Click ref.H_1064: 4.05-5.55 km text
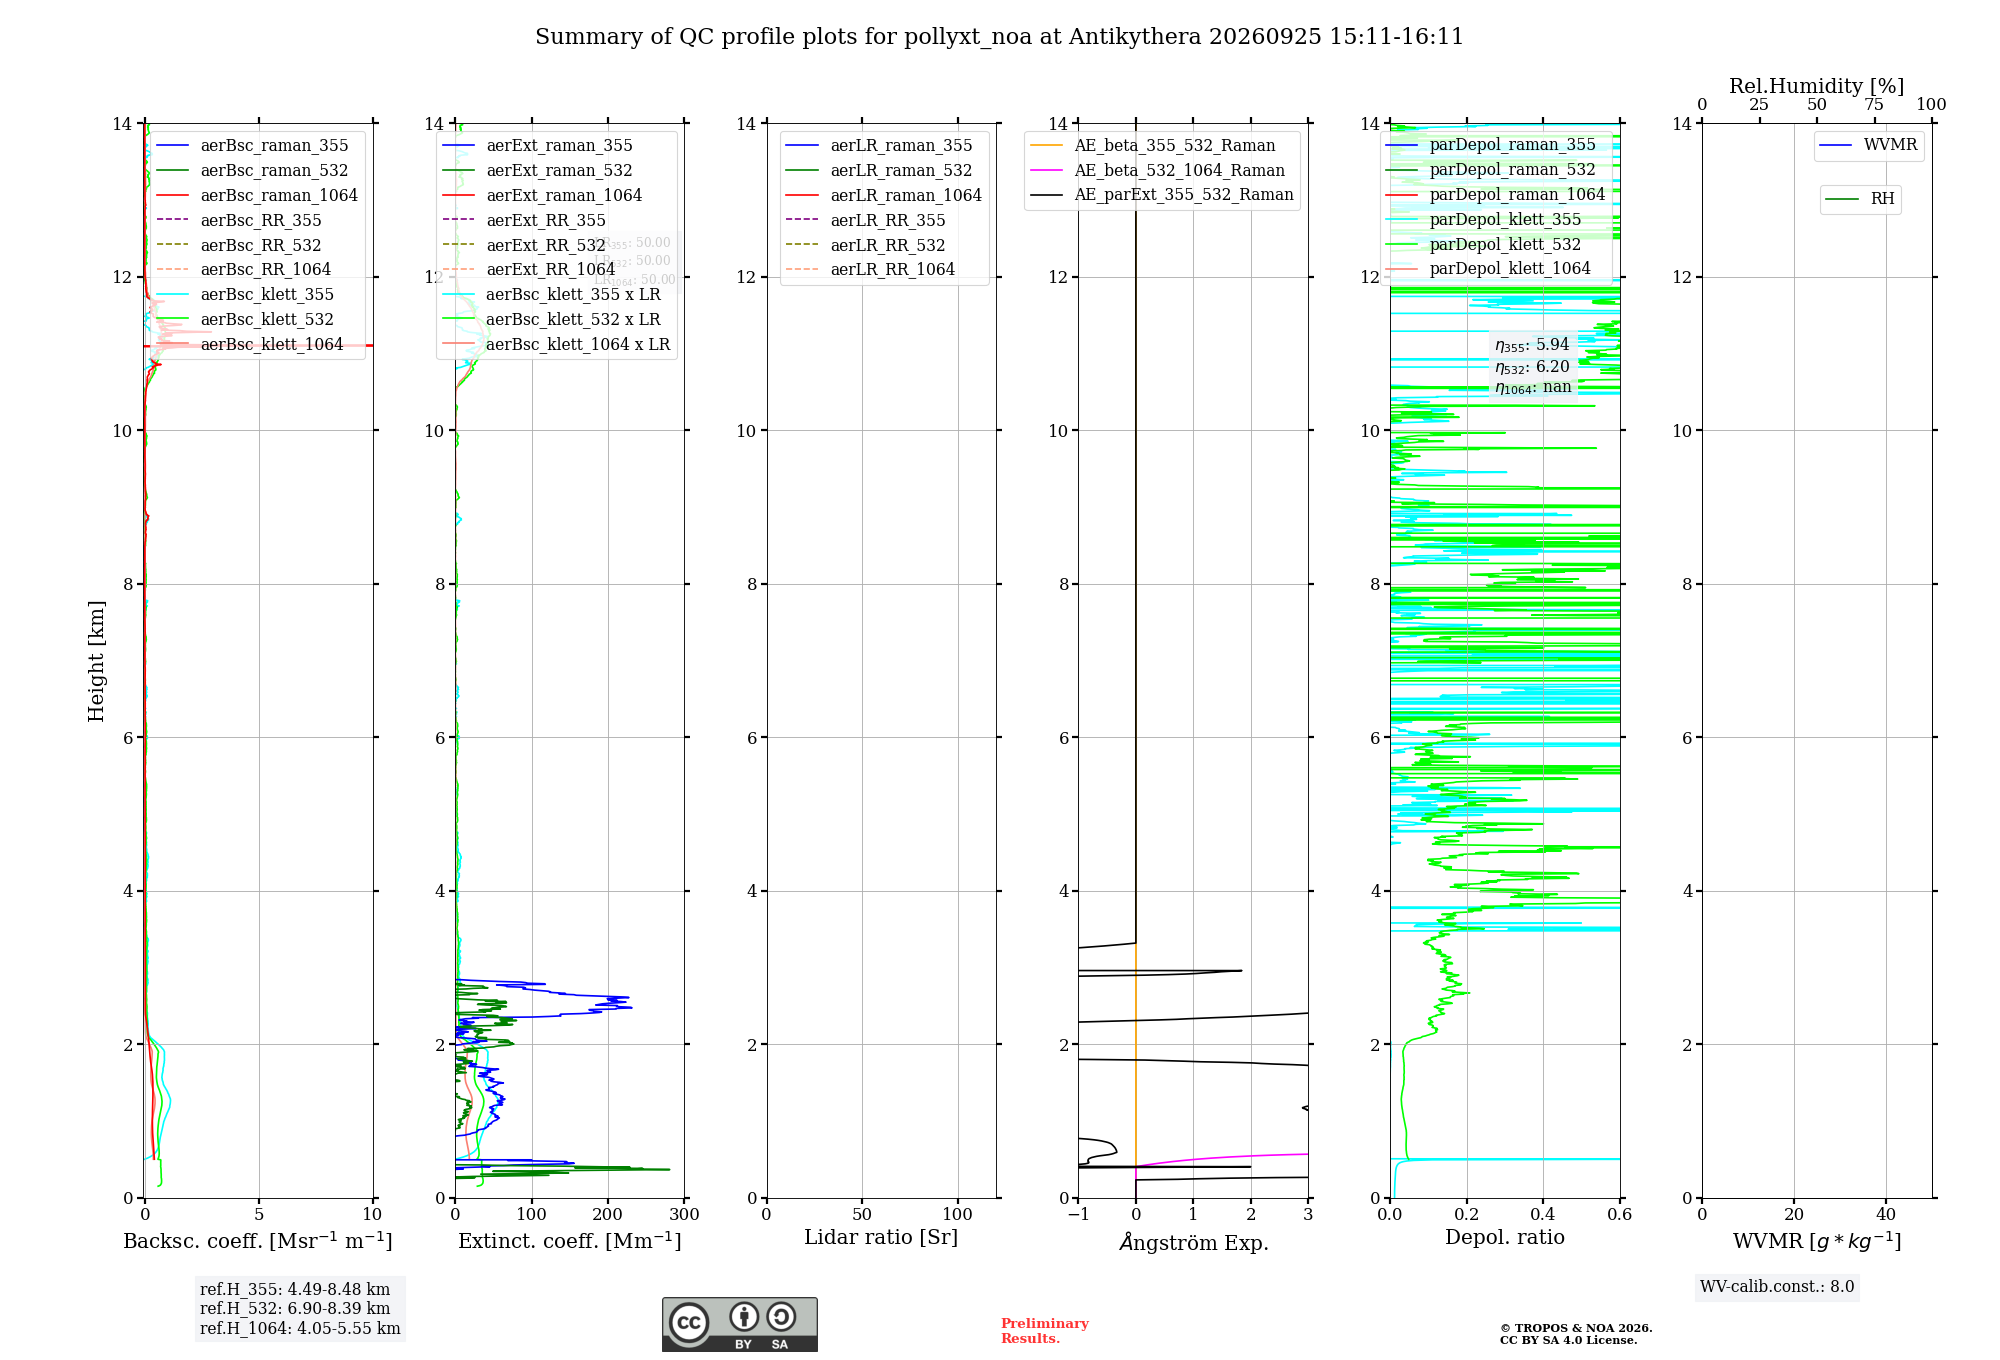Image resolution: width=2000 pixels, height=1360 pixels. [x=300, y=1329]
